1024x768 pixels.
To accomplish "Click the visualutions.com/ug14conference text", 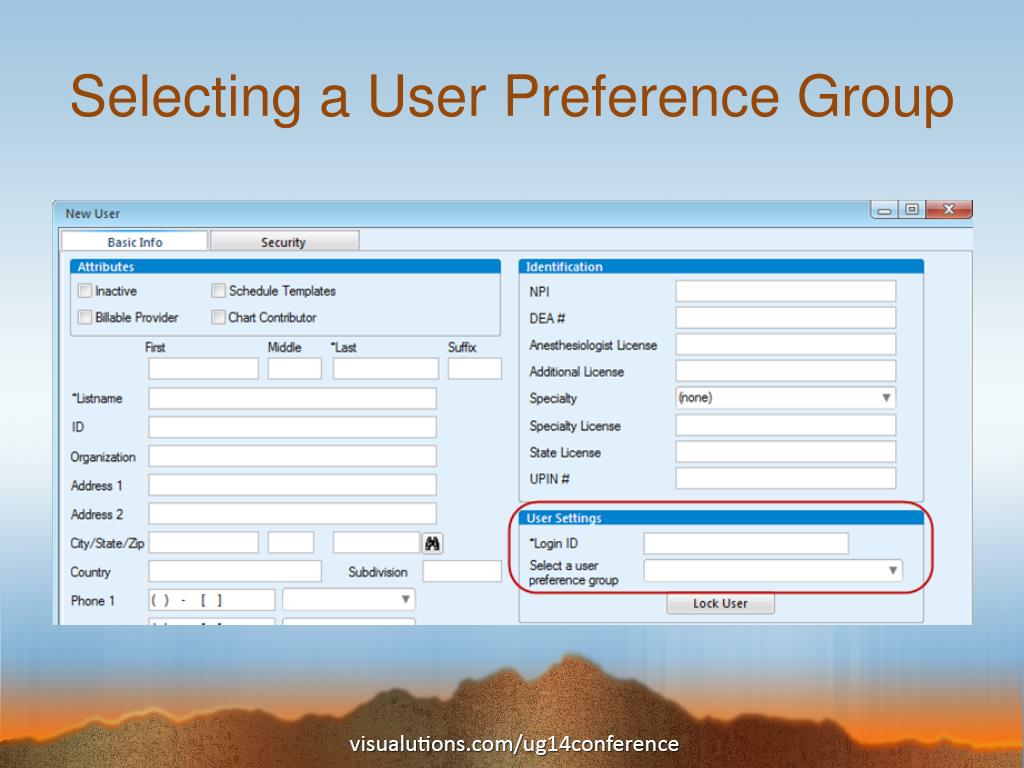I will click(x=514, y=743).
